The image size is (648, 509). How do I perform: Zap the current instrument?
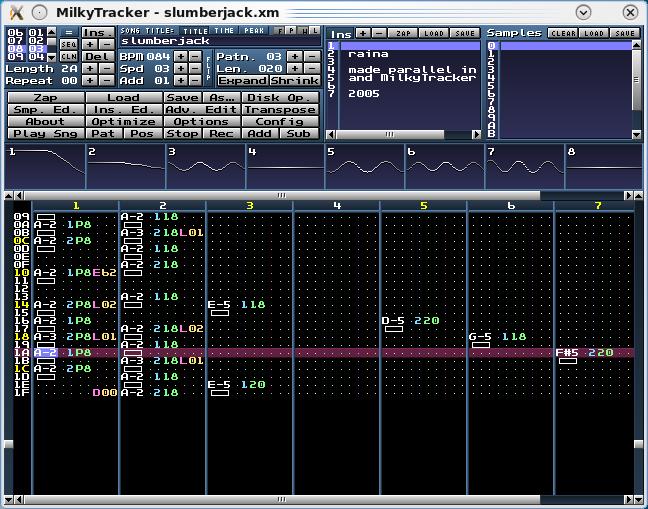[402, 33]
